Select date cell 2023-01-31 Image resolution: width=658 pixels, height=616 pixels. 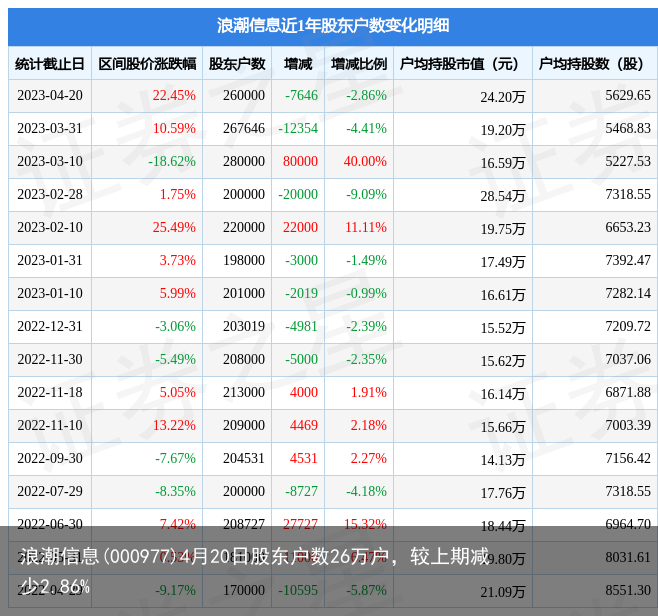click(50, 260)
